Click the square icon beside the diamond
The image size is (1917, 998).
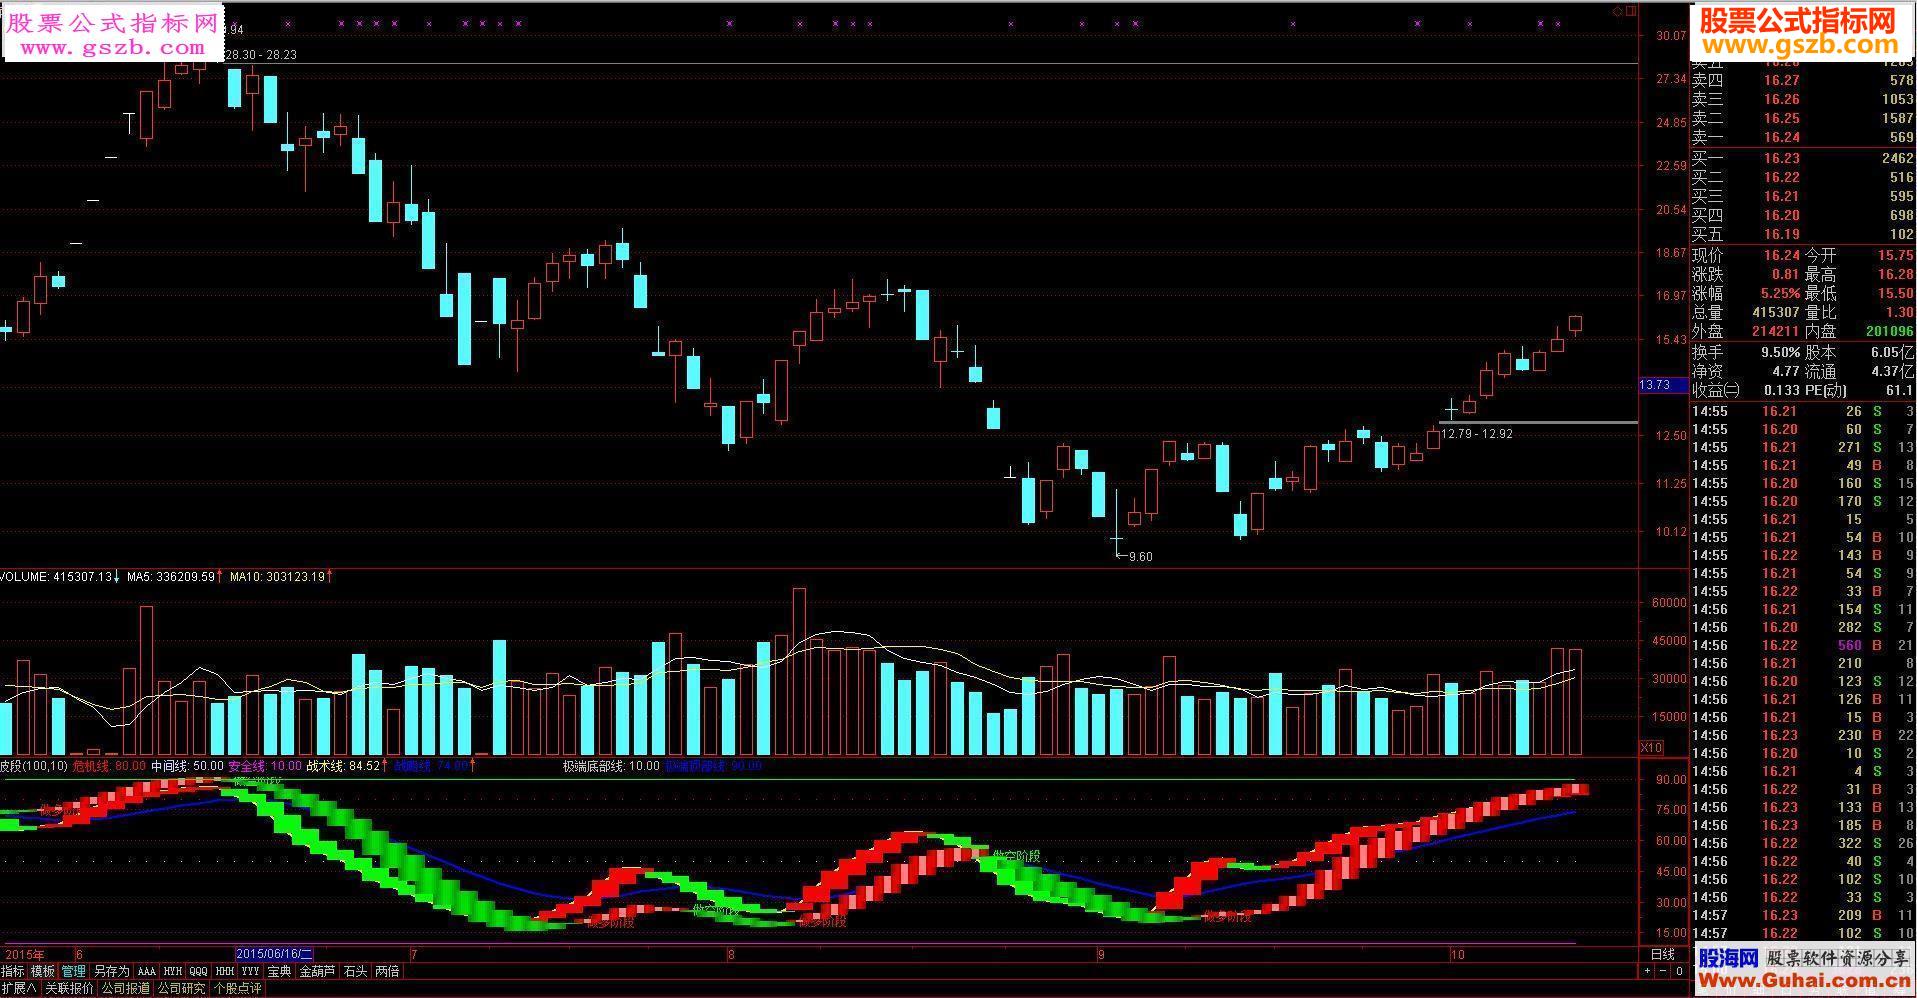1631,11
